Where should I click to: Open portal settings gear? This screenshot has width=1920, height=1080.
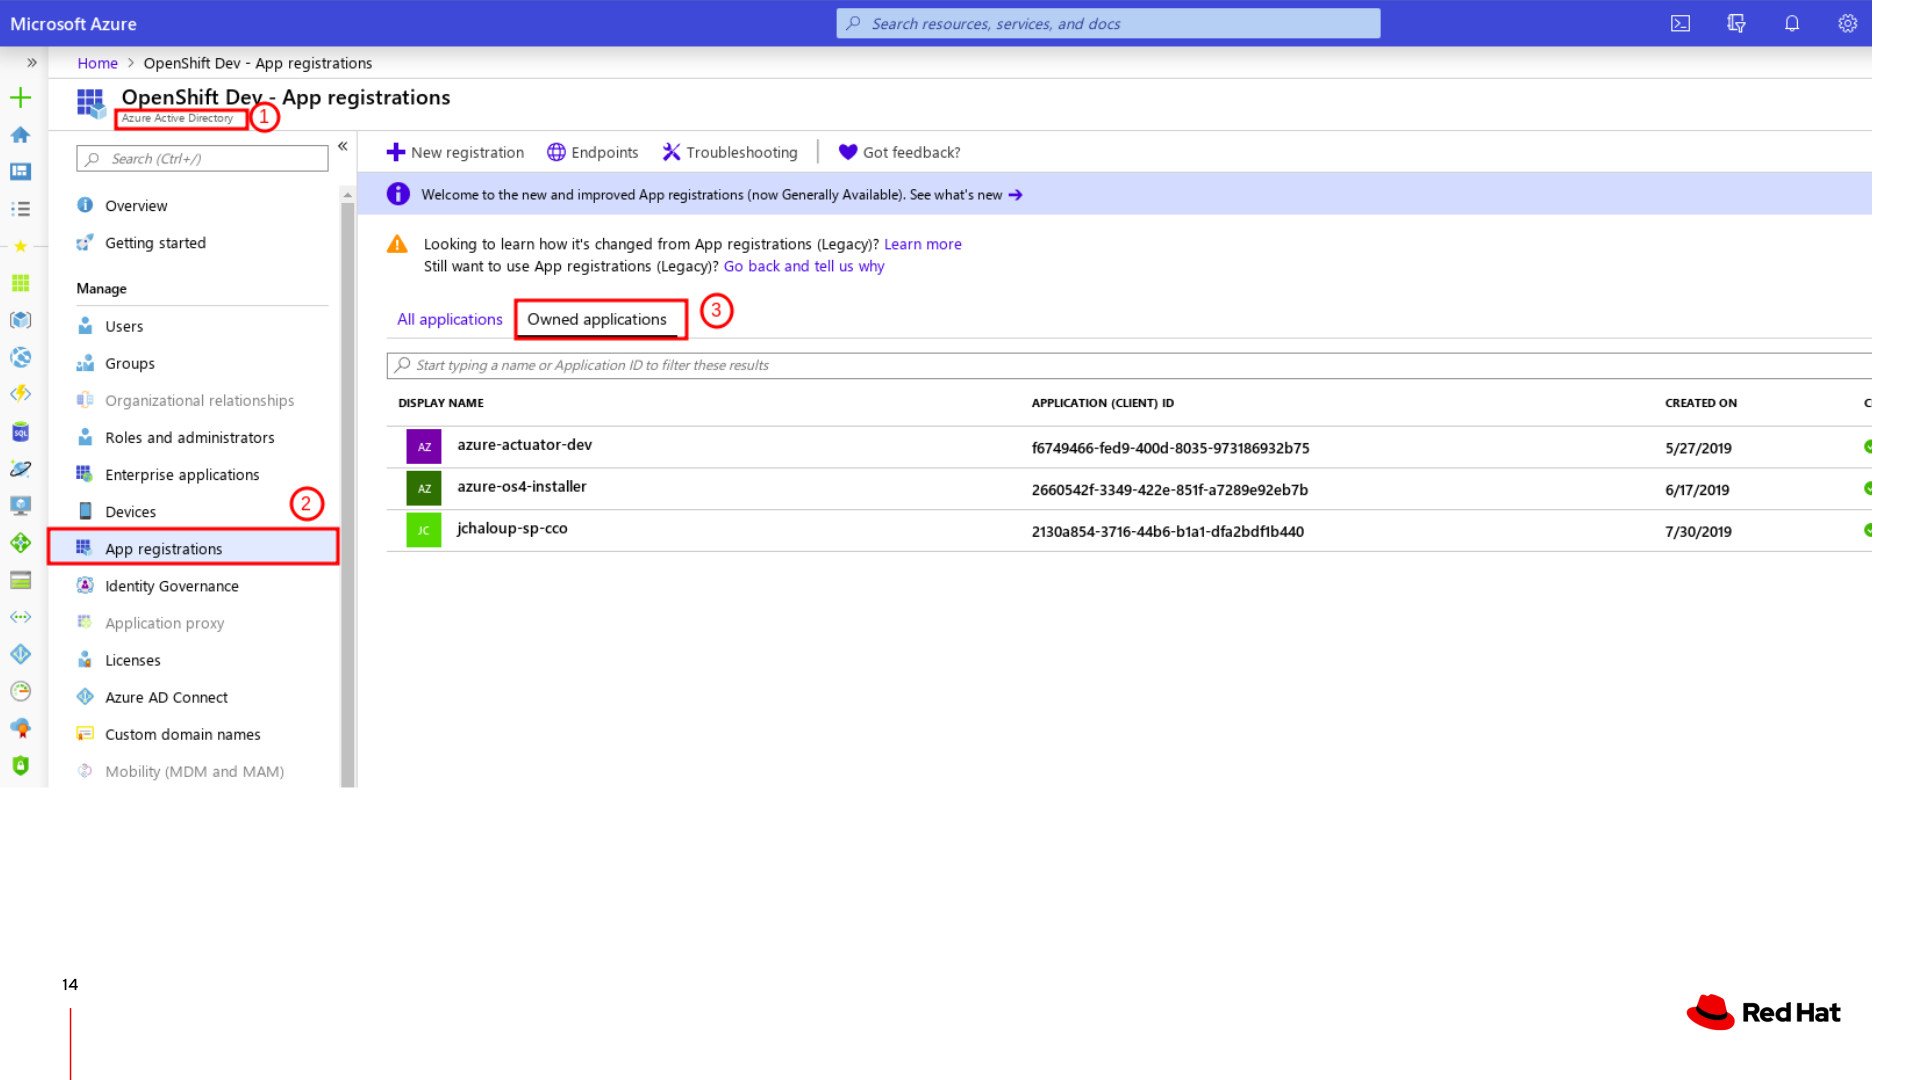[x=1847, y=23]
